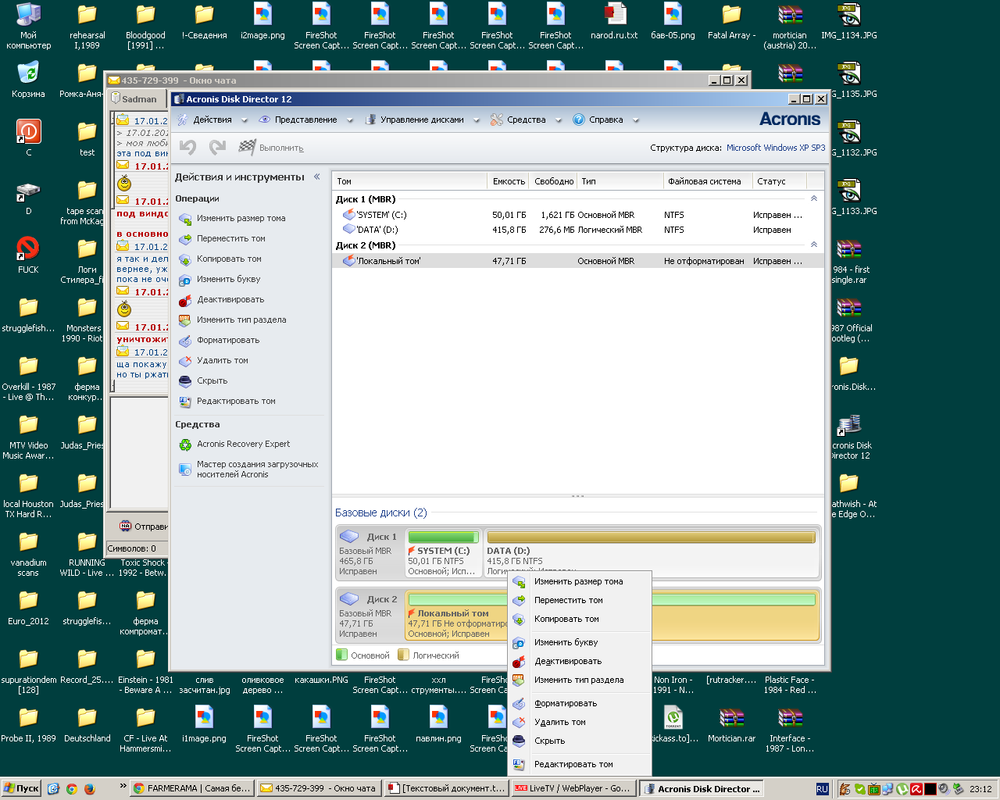This screenshot has width=1000, height=800.
Task: Click SYSTEM (C:) green partition bar on Диск 1
Action: point(443,537)
